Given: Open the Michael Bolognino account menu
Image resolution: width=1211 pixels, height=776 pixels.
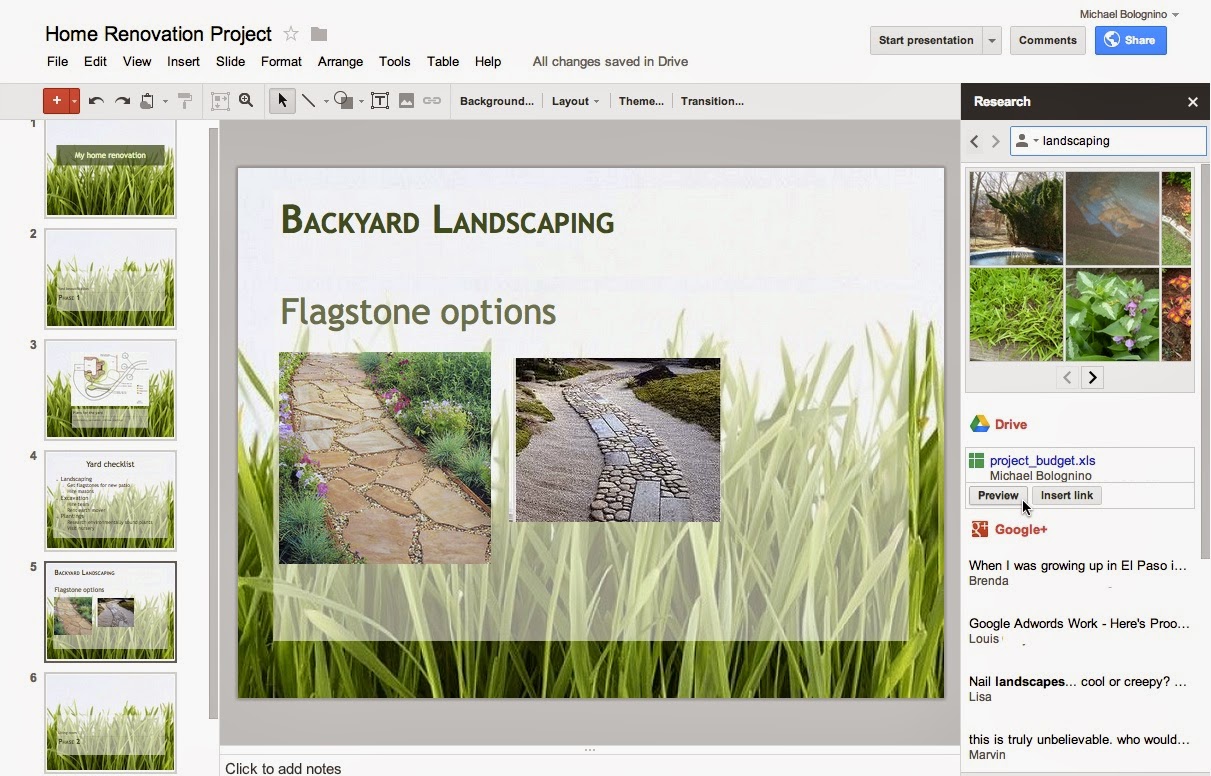Looking at the screenshot, I should tap(1129, 14).
